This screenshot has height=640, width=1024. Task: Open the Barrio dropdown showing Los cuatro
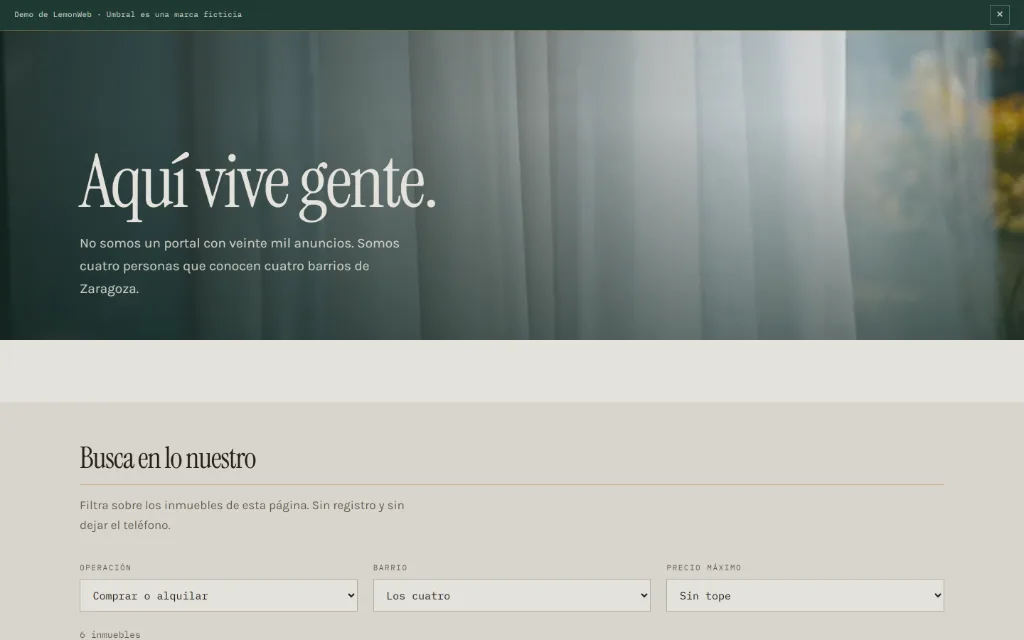[511, 596]
